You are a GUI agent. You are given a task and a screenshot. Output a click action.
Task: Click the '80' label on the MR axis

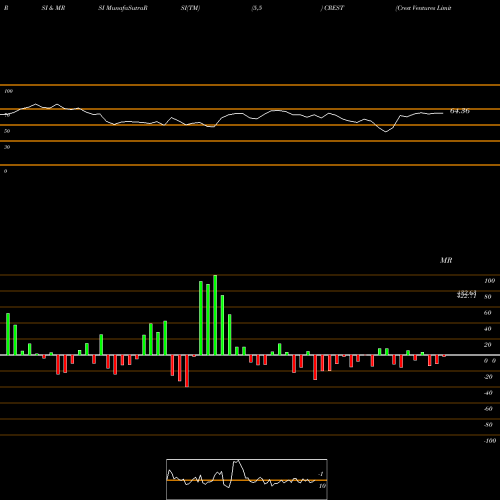tap(488, 297)
